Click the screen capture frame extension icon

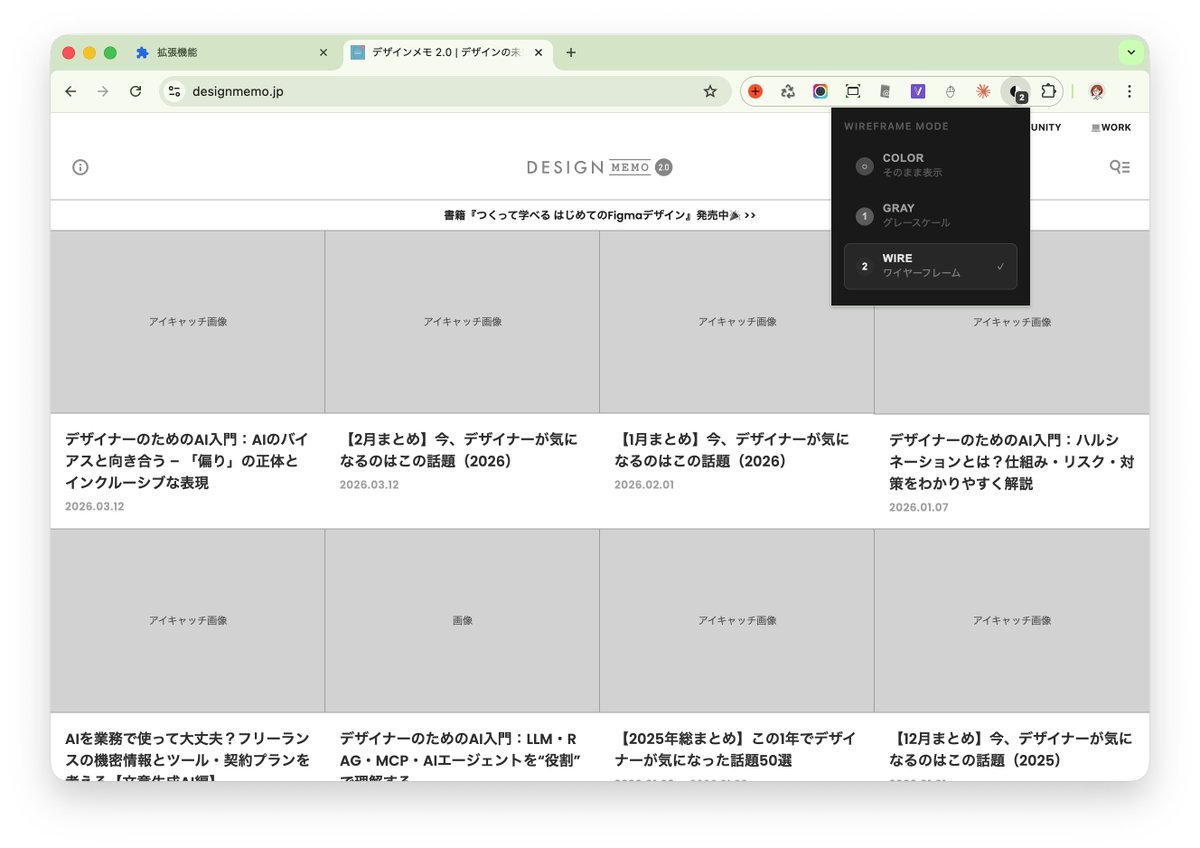coord(852,91)
